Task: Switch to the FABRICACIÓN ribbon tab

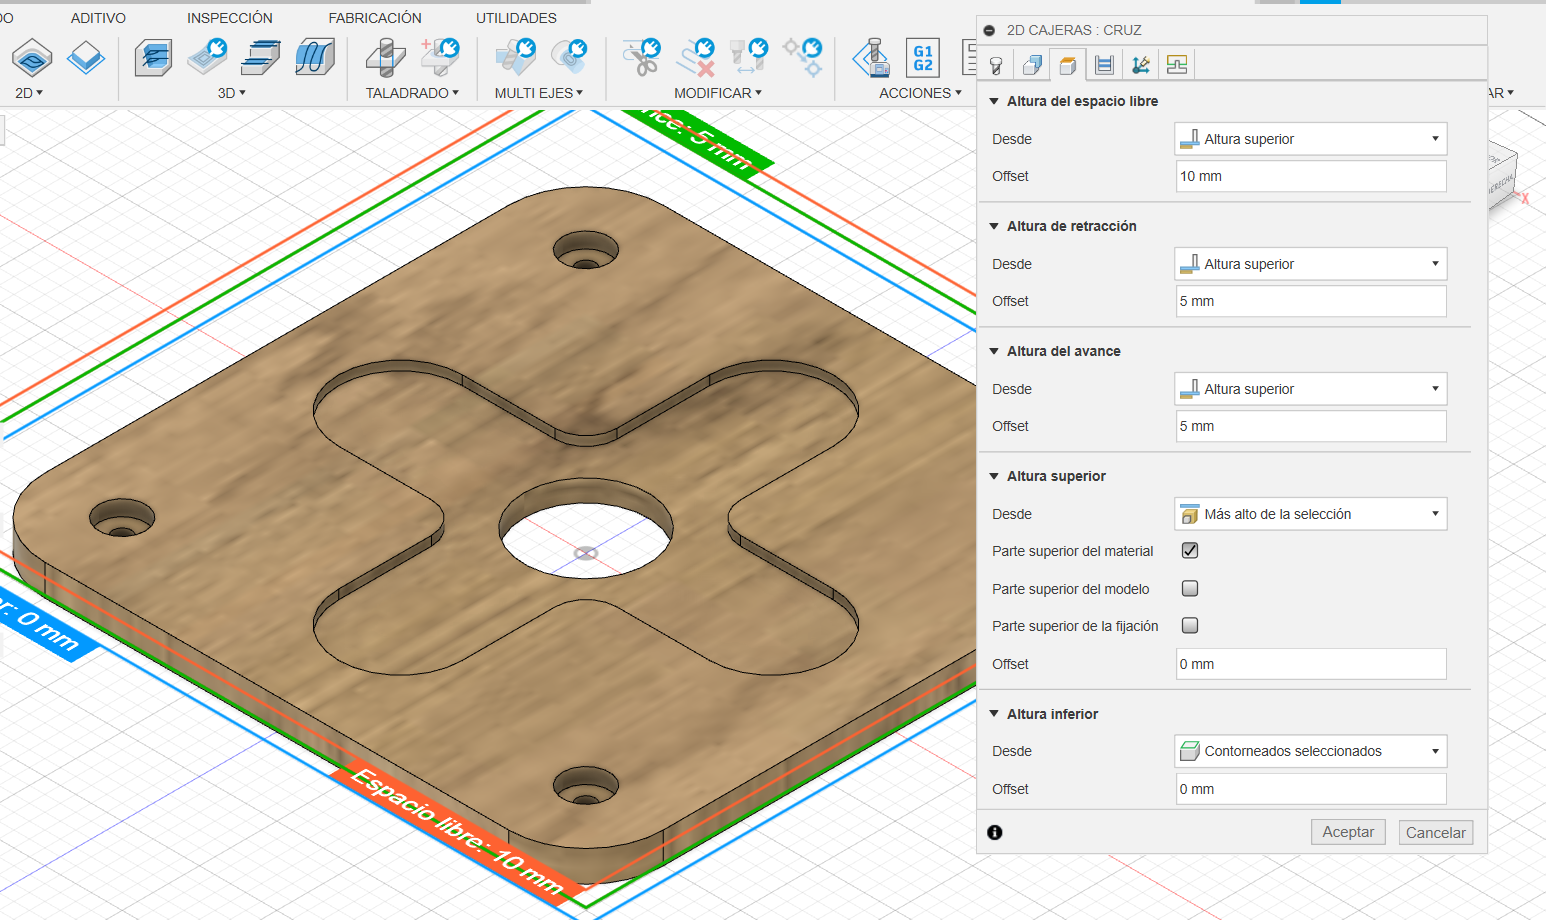Action: click(x=375, y=18)
